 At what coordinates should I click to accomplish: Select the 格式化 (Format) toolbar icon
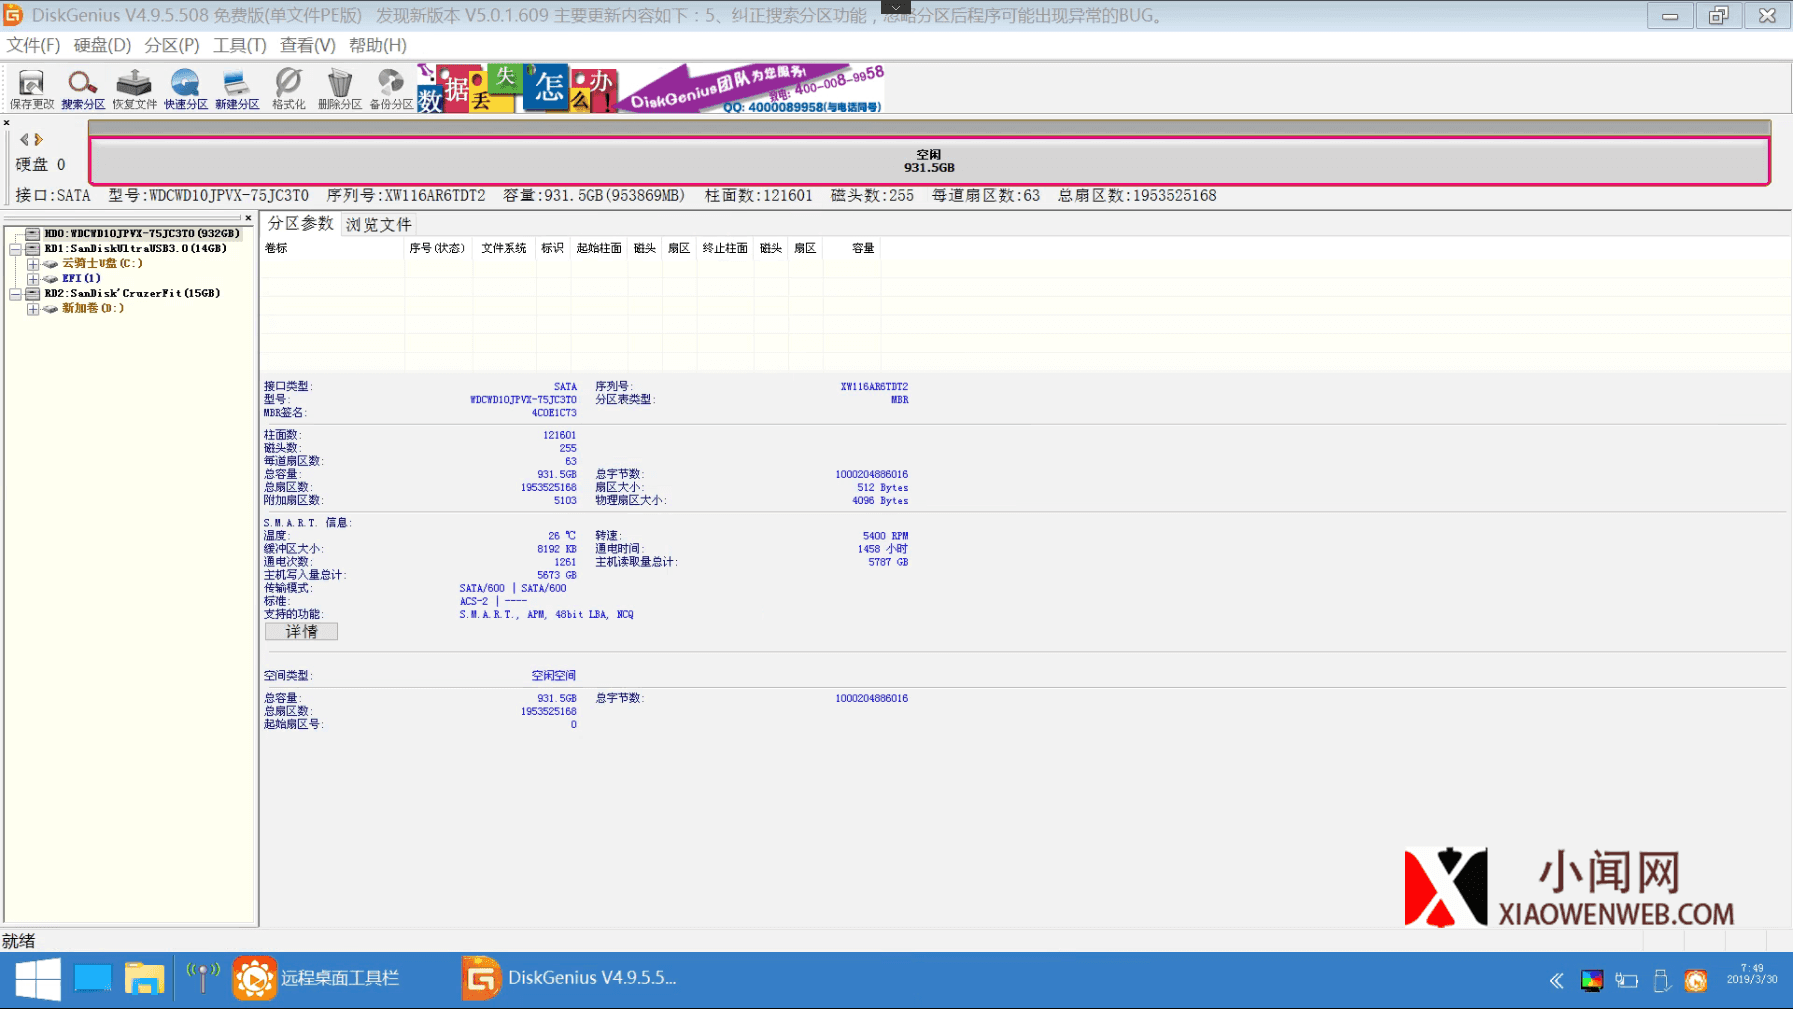click(x=288, y=88)
